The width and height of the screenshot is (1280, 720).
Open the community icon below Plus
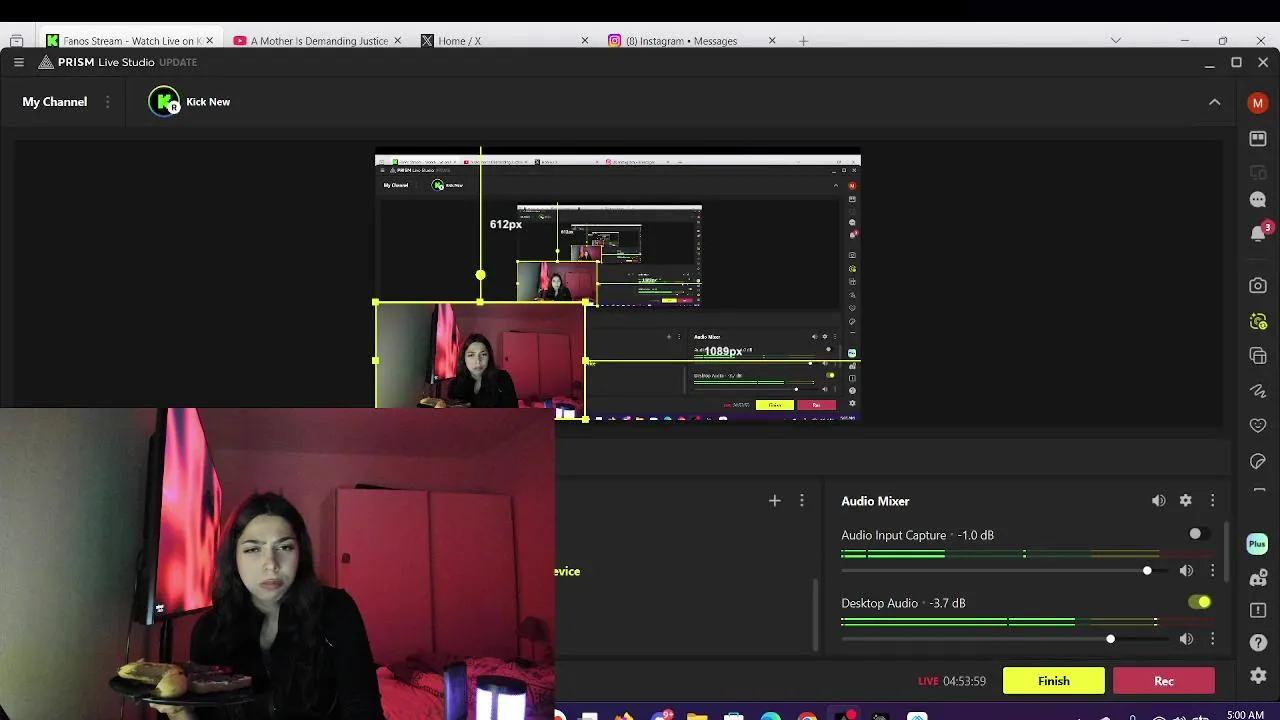pos(1258,578)
